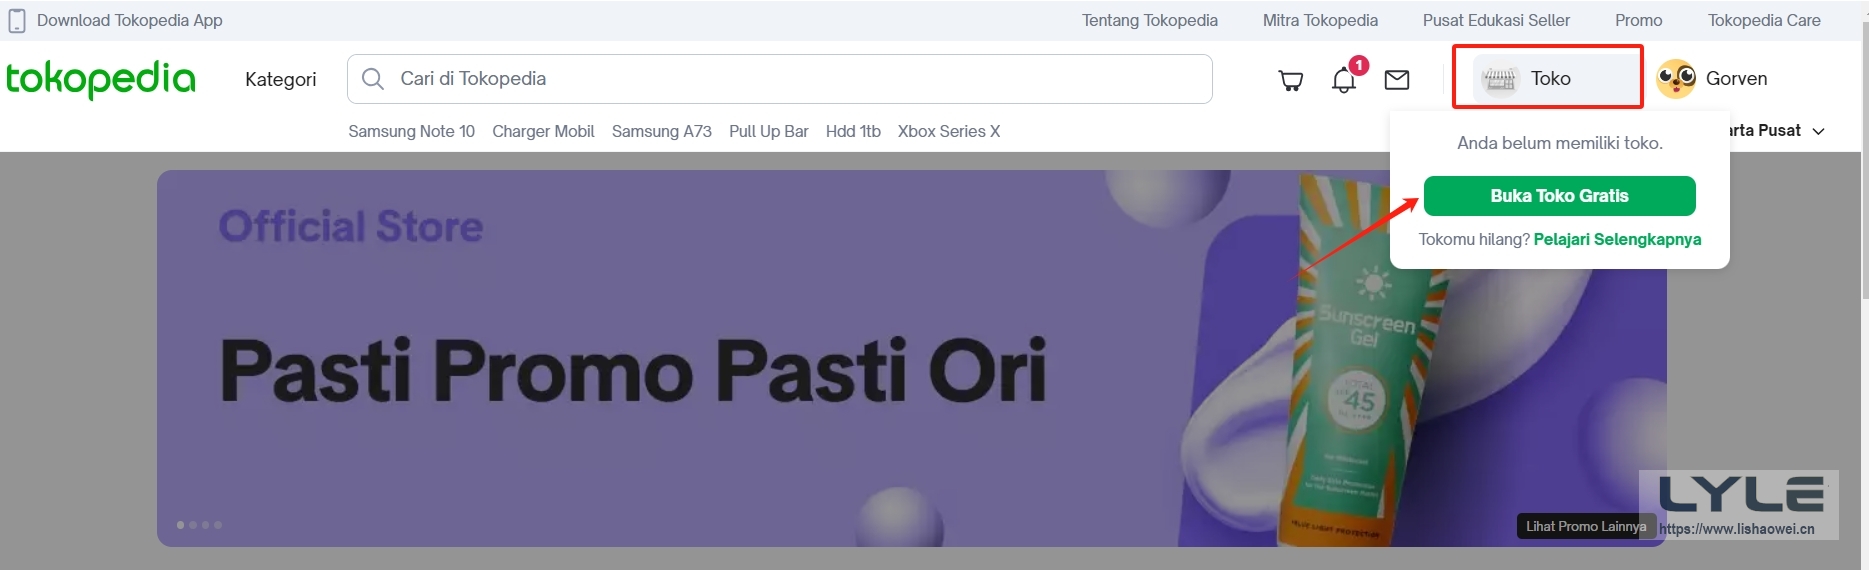Open Tokopedia Care in top bar
Image resolution: width=1869 pixels, height=570 pixels.
click(x=1764, y=20)
